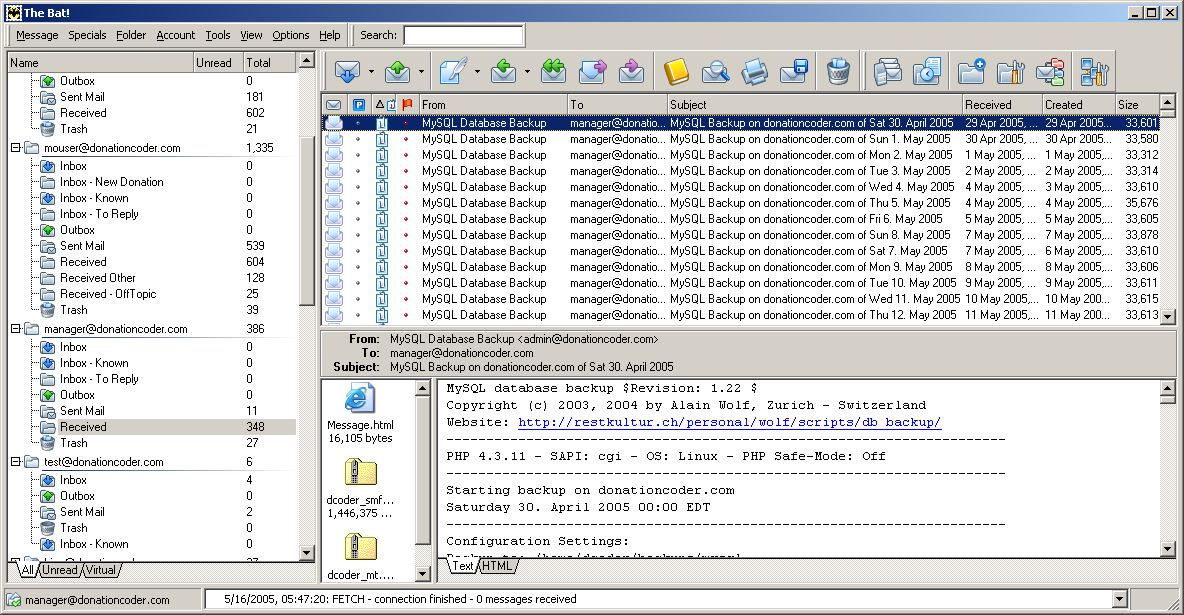Viewport: 1184px width, 615px height.
Task: Open message search with the magnifier envelope icon
Action: [x=715, y=72]
